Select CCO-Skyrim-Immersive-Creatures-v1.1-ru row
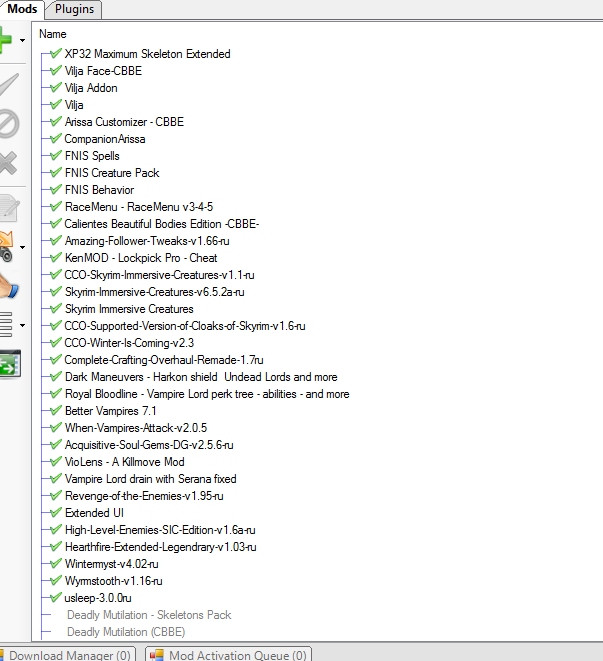The height and width of the screenshot is (661, 603). click(x=159, y=275)
